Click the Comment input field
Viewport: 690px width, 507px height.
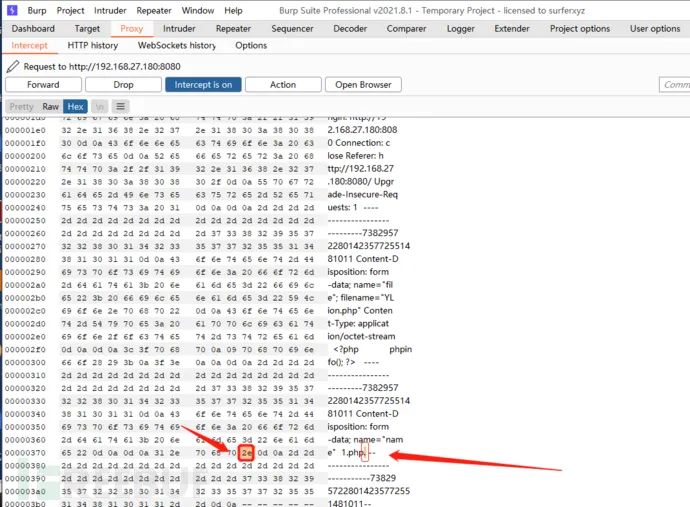675,84
